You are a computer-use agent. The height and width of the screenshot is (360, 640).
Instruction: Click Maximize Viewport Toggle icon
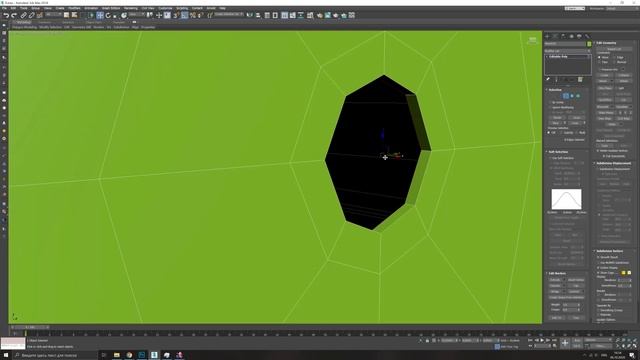[x=635, y=346]
